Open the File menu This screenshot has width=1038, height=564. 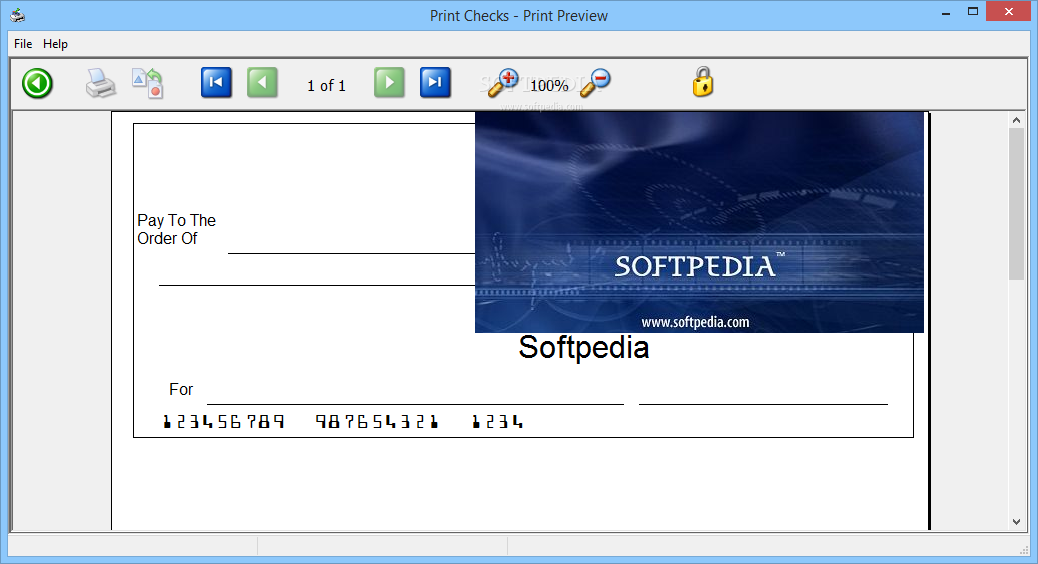pyautogui.click(x=23, y=44)
